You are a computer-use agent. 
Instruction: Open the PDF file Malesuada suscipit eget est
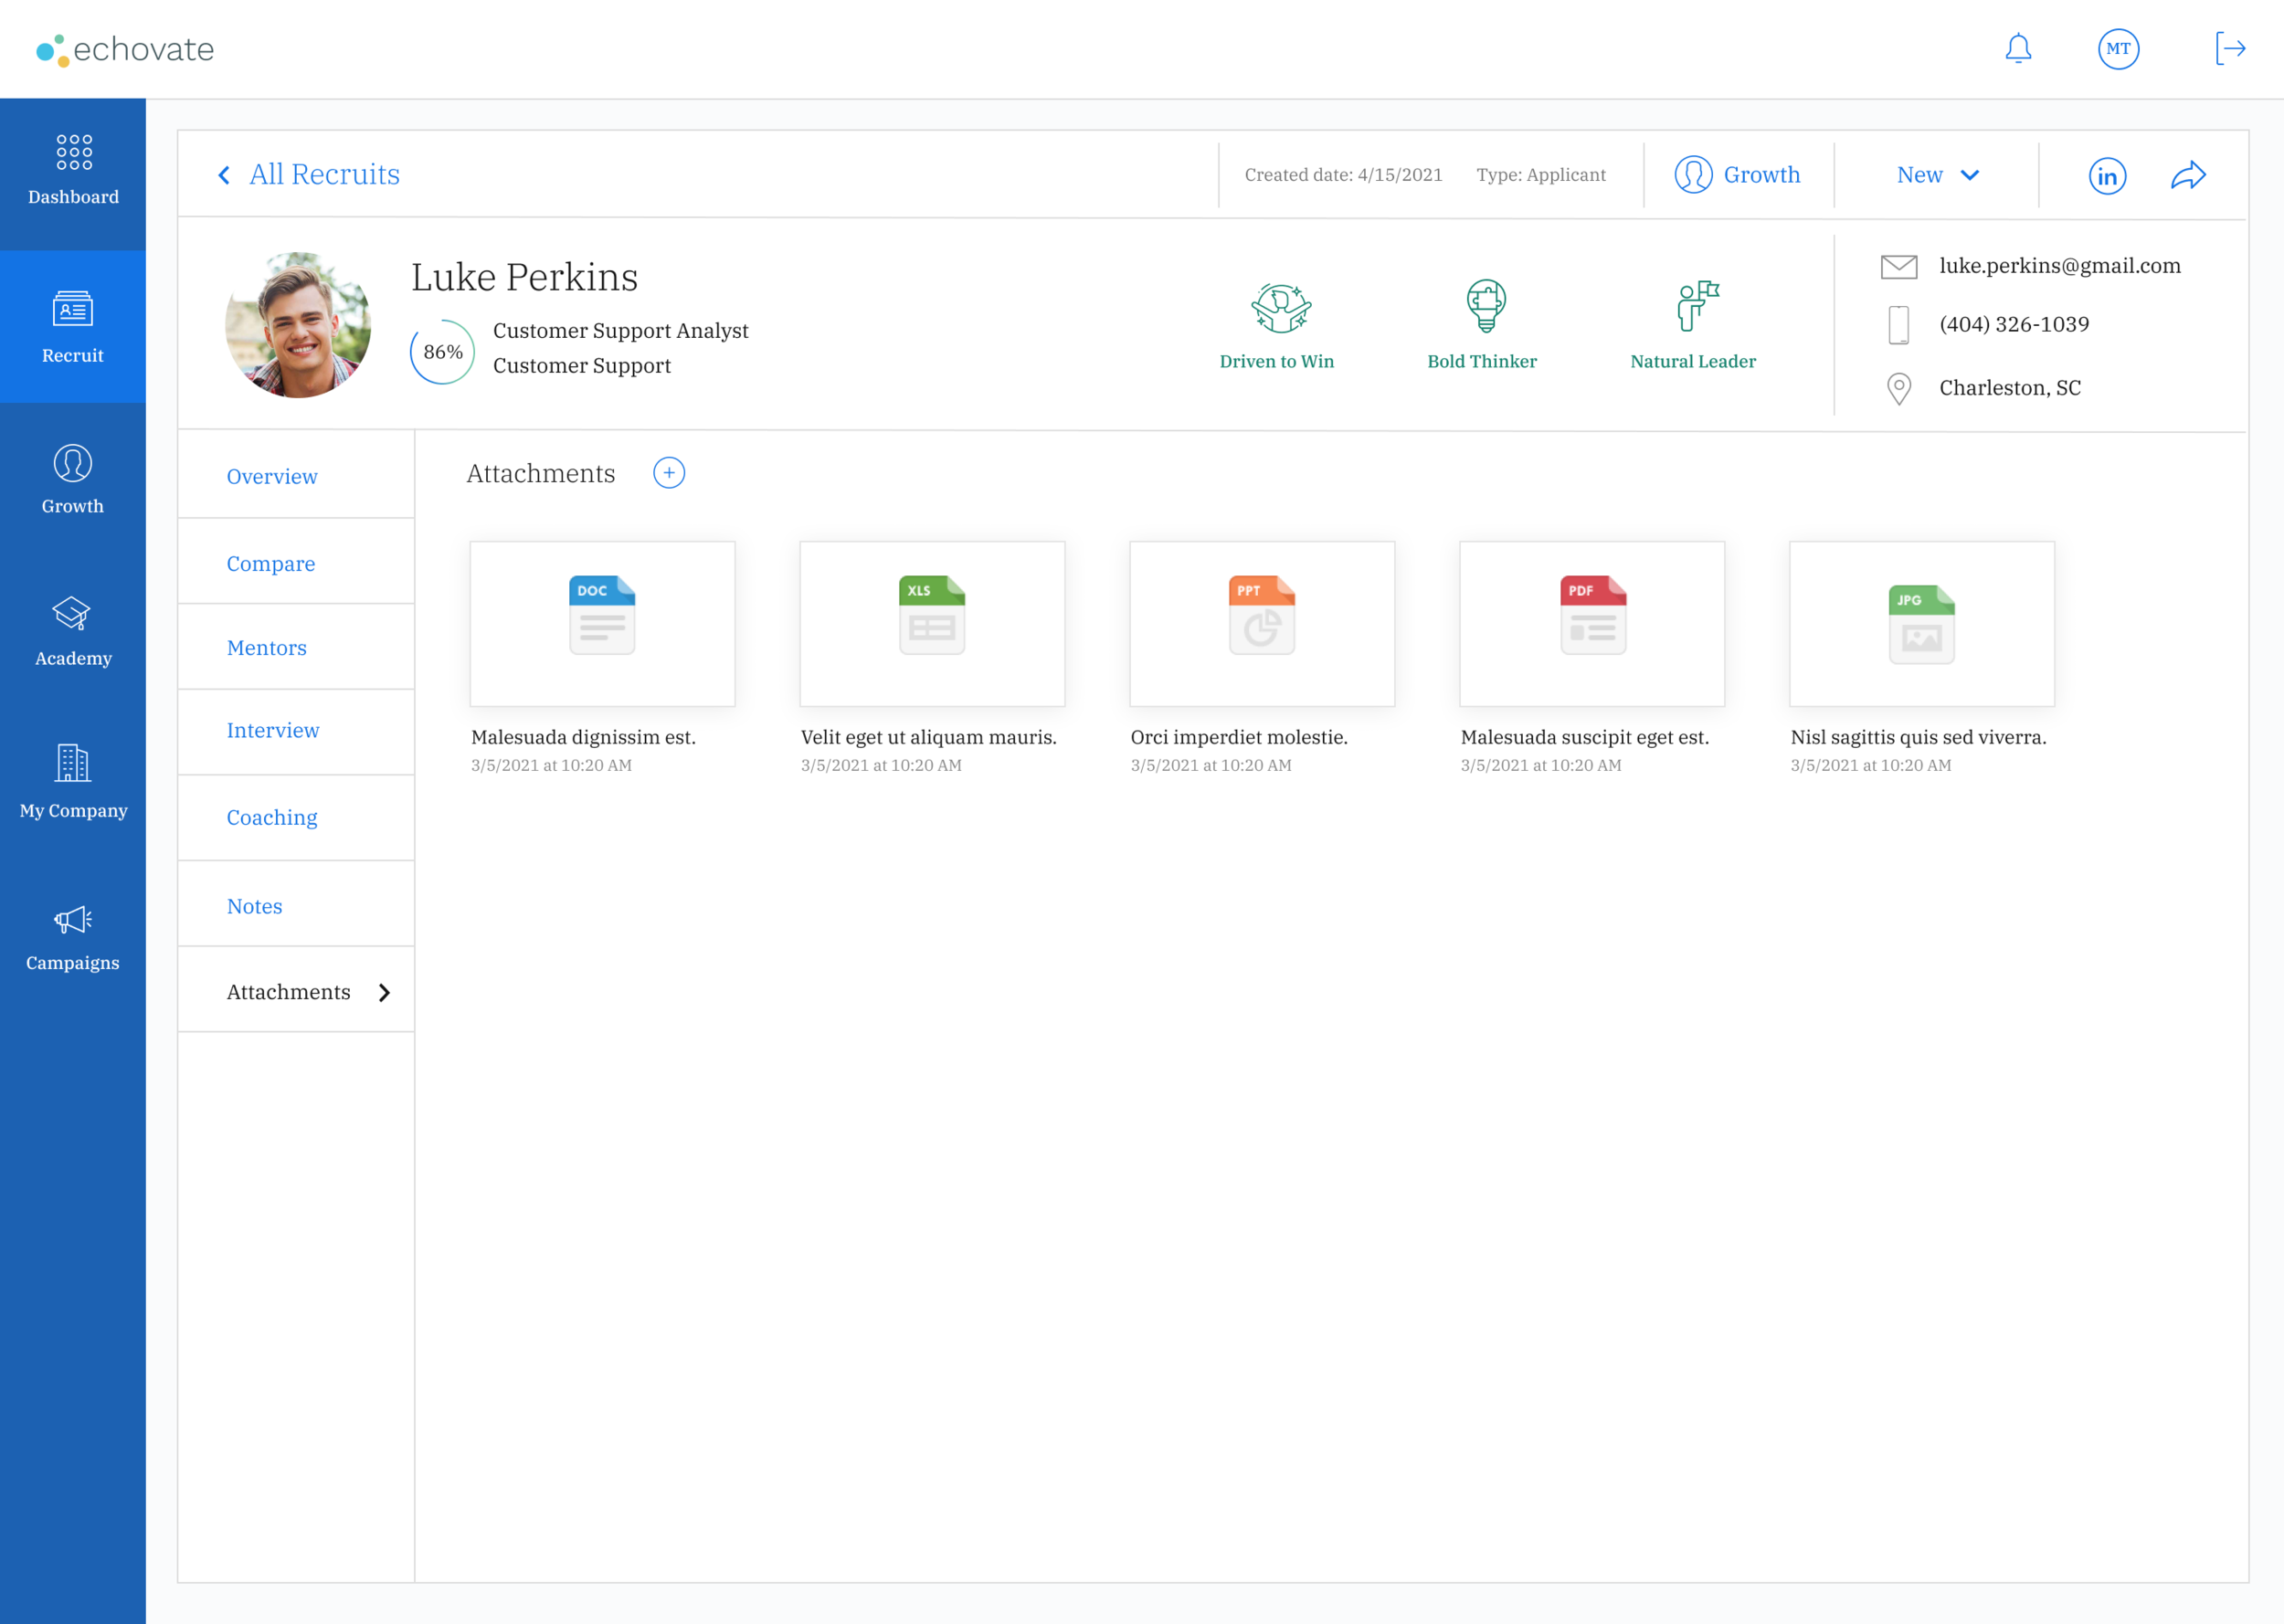point(1592,624)
